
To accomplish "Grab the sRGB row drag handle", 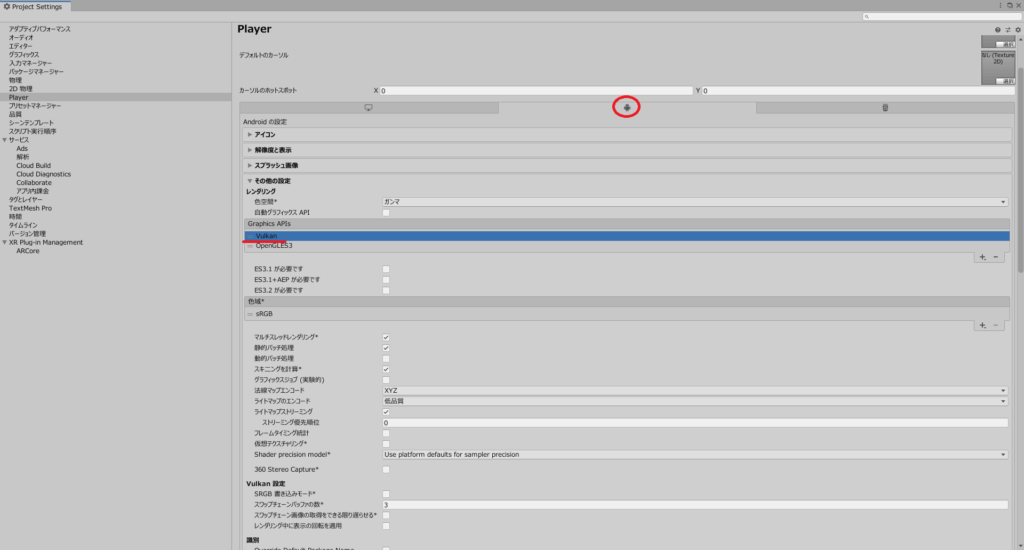I will (x=250, y=314).
